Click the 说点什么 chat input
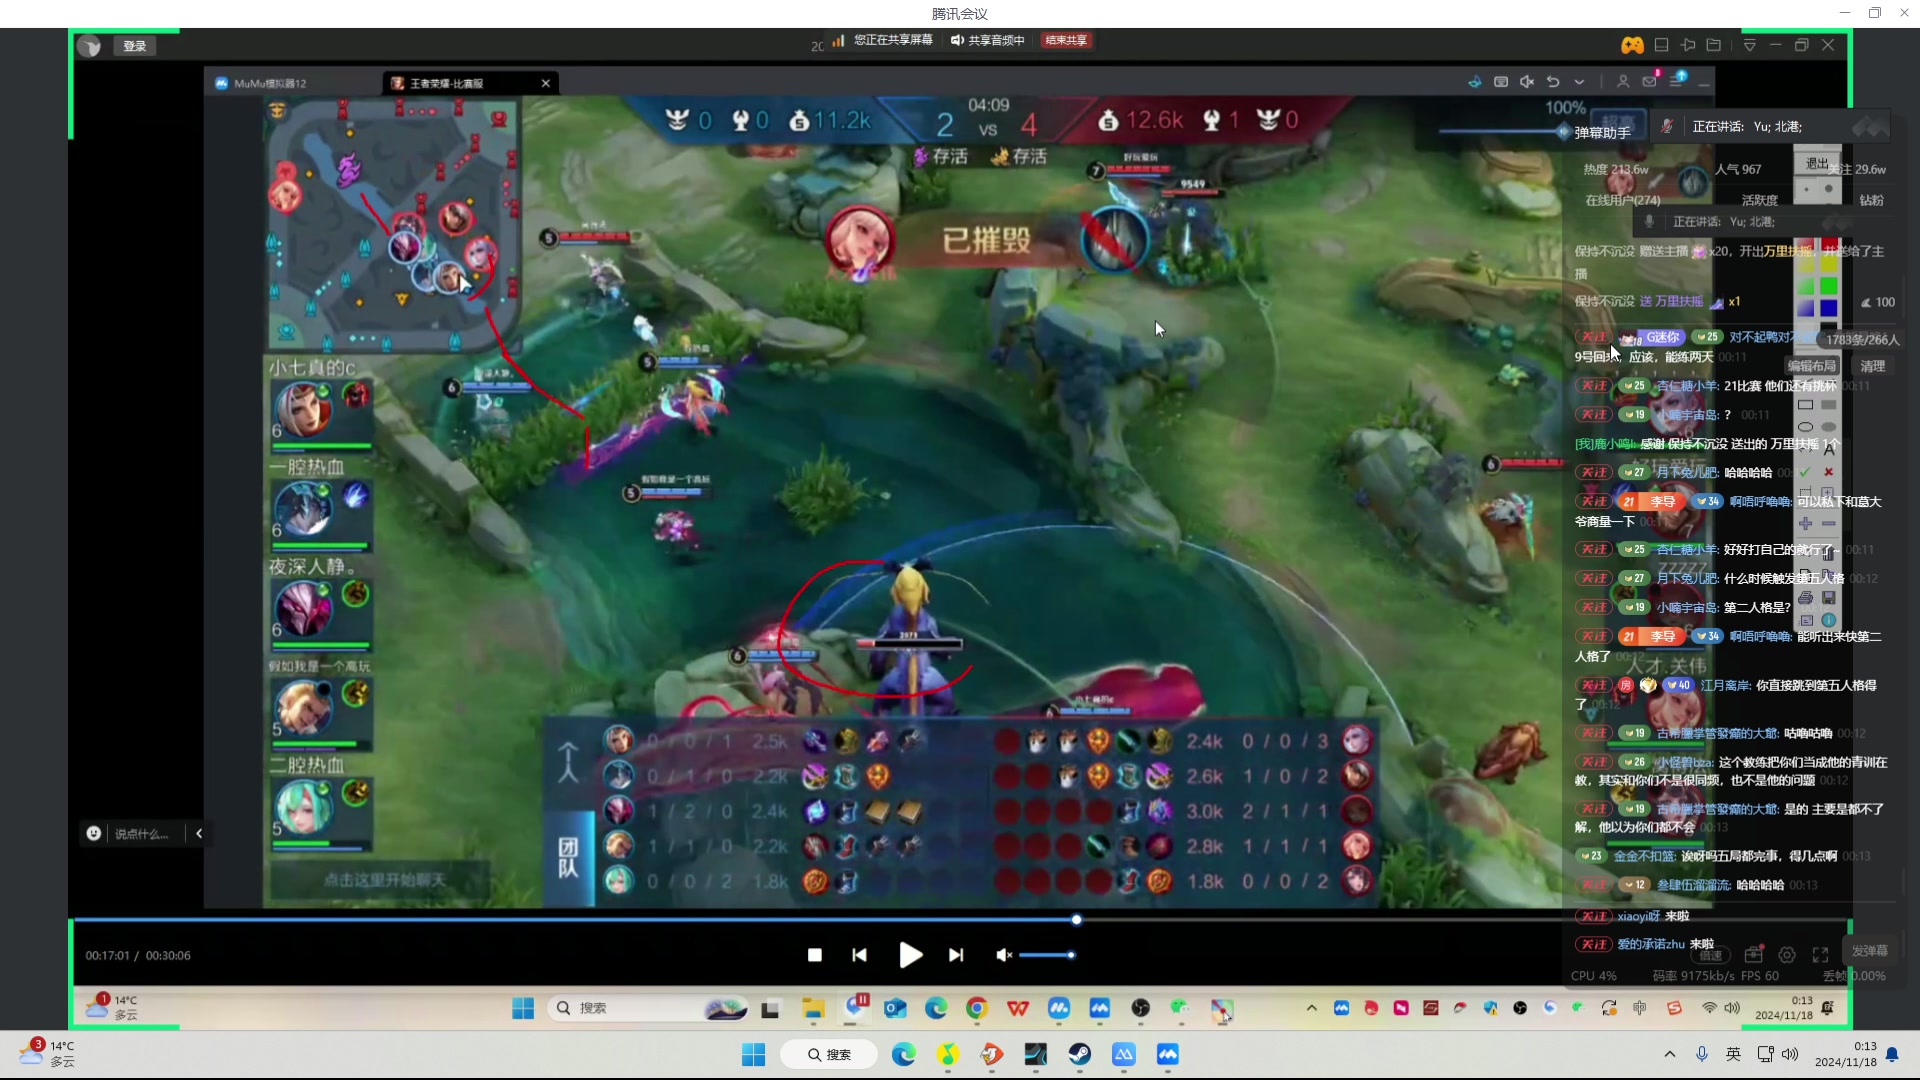Viewport: 1920px width, 1080px height. coord(141,834)
